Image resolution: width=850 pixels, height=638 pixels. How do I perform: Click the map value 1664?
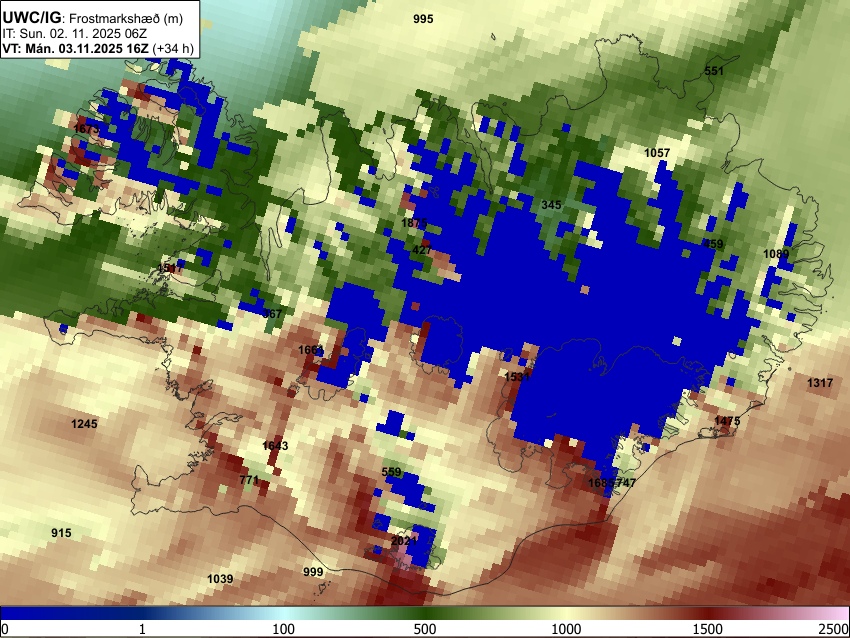tap(311, 350)
